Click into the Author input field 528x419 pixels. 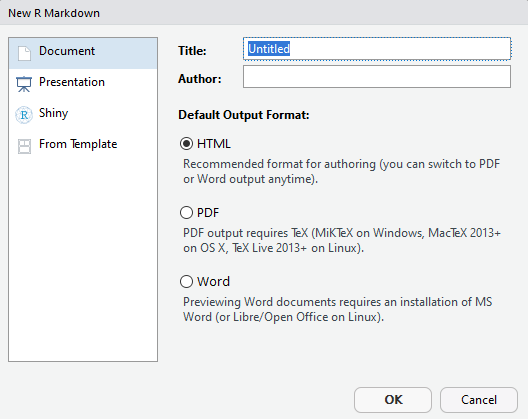point(377,76)
